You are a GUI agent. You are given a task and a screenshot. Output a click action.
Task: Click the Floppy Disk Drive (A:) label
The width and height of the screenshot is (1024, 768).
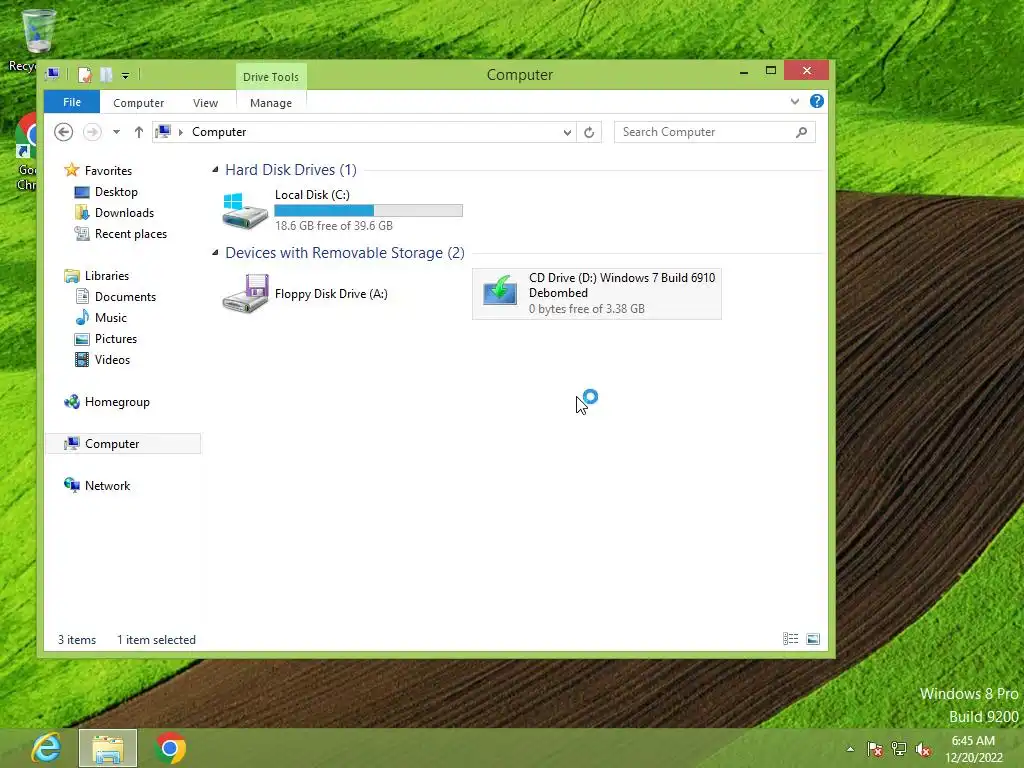pos(331,294)
